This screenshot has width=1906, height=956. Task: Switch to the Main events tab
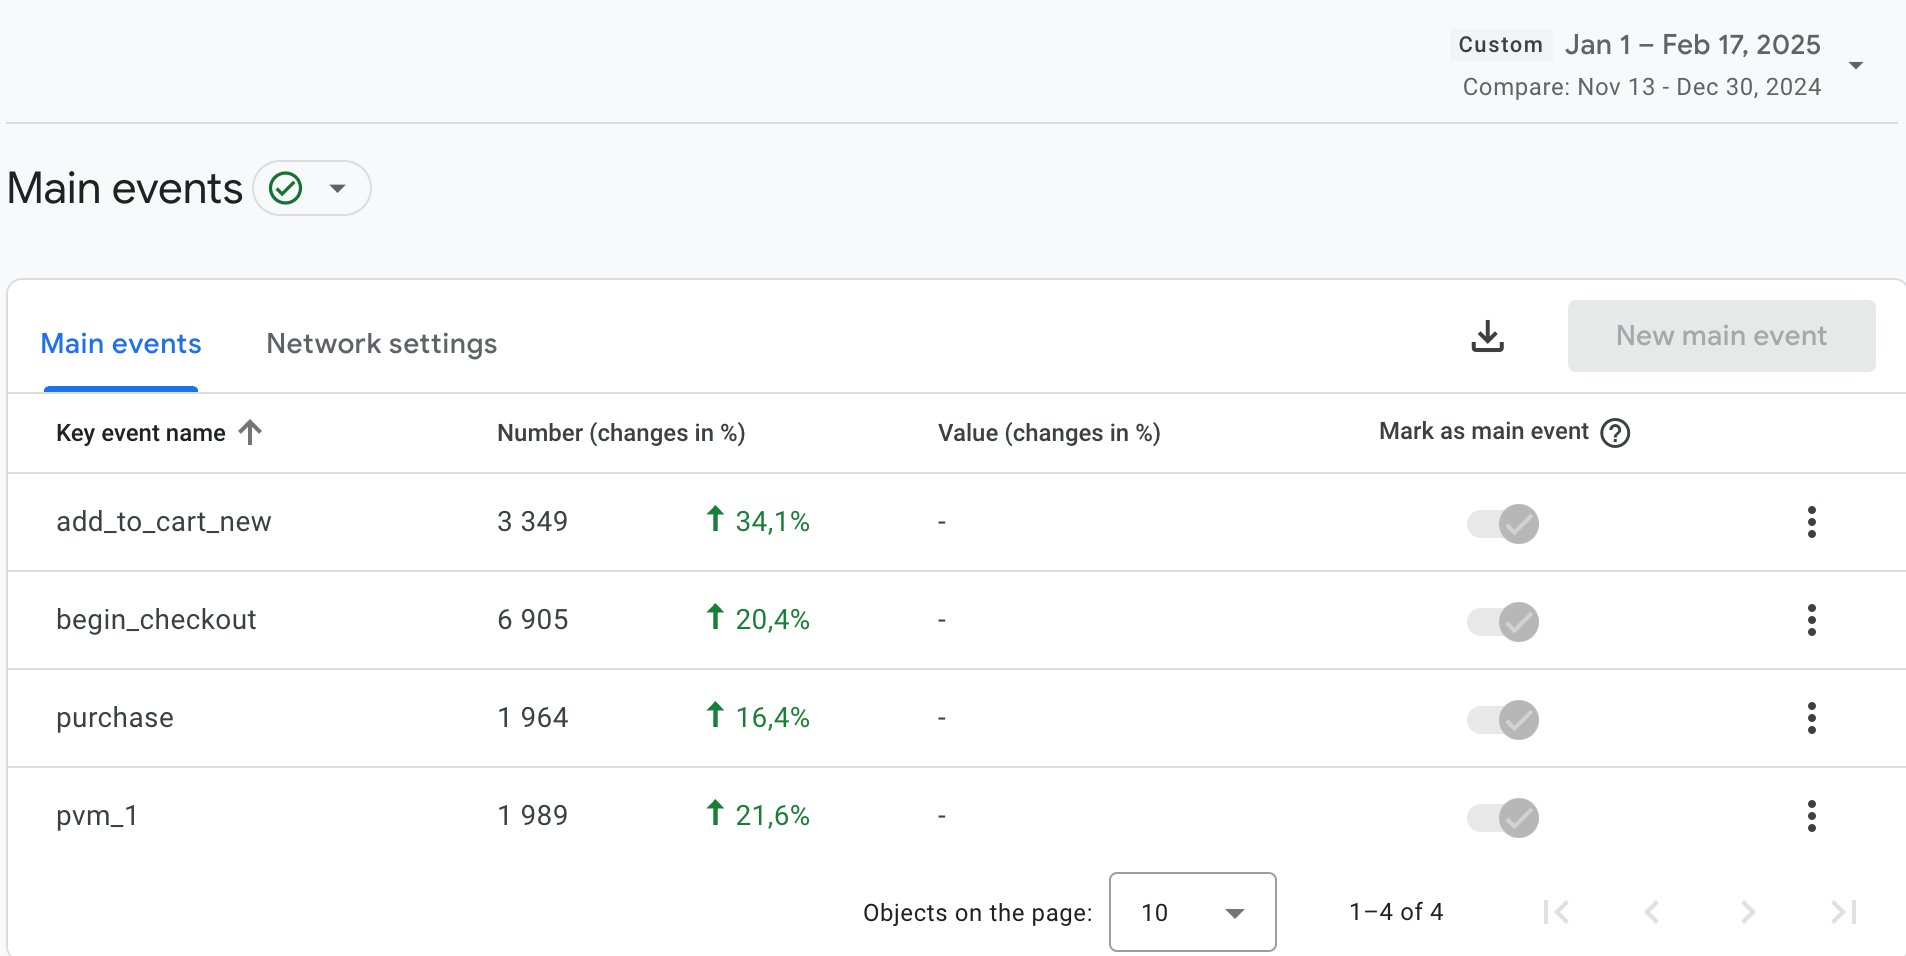tap(121, 344)
